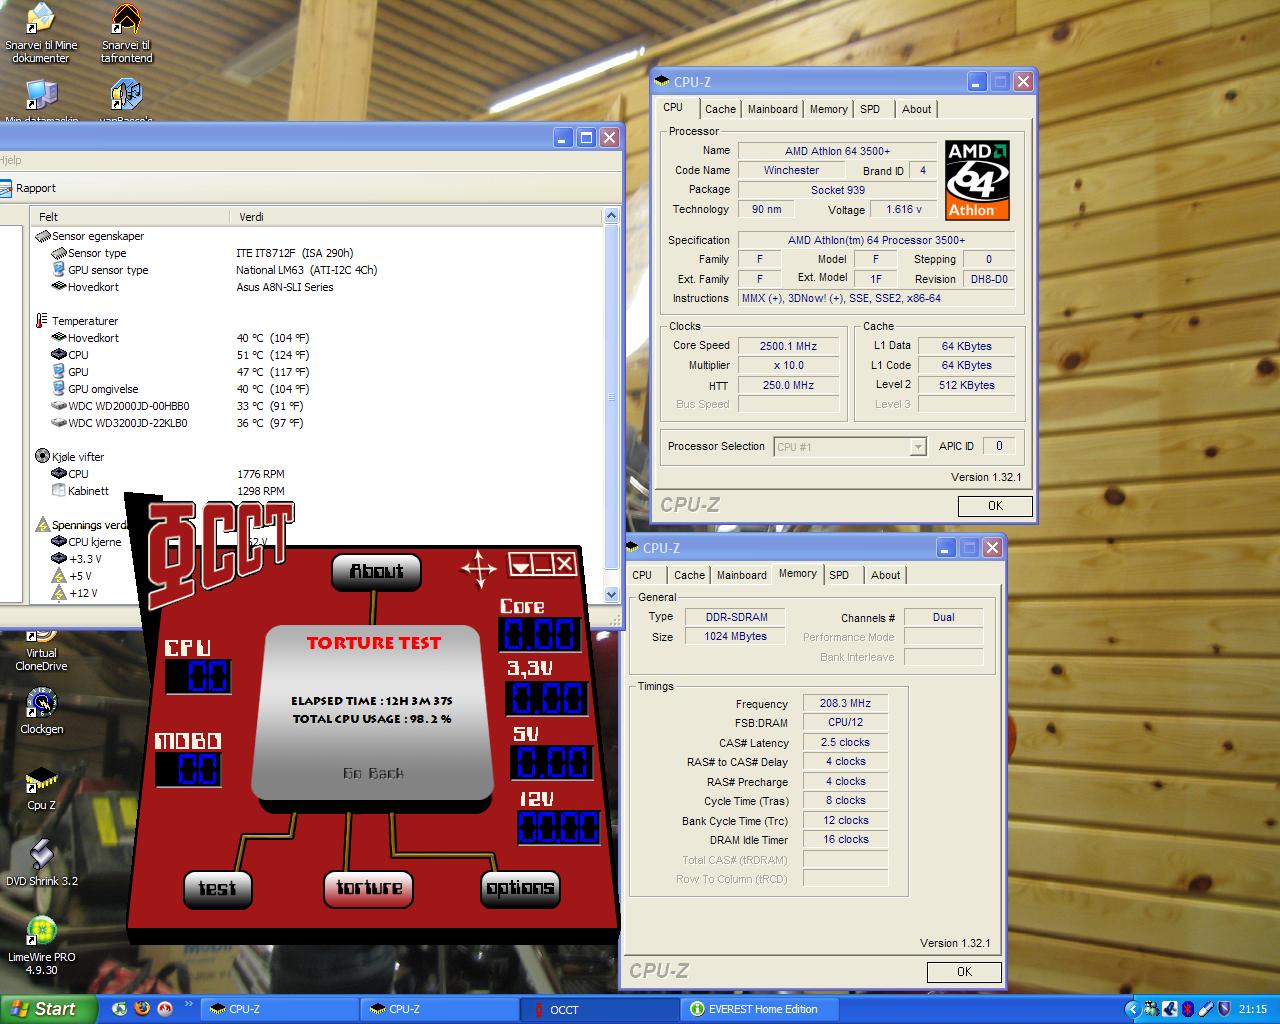Select the Sensor type row in Everest
The image size is (1280, 1024).
(315, 253)
